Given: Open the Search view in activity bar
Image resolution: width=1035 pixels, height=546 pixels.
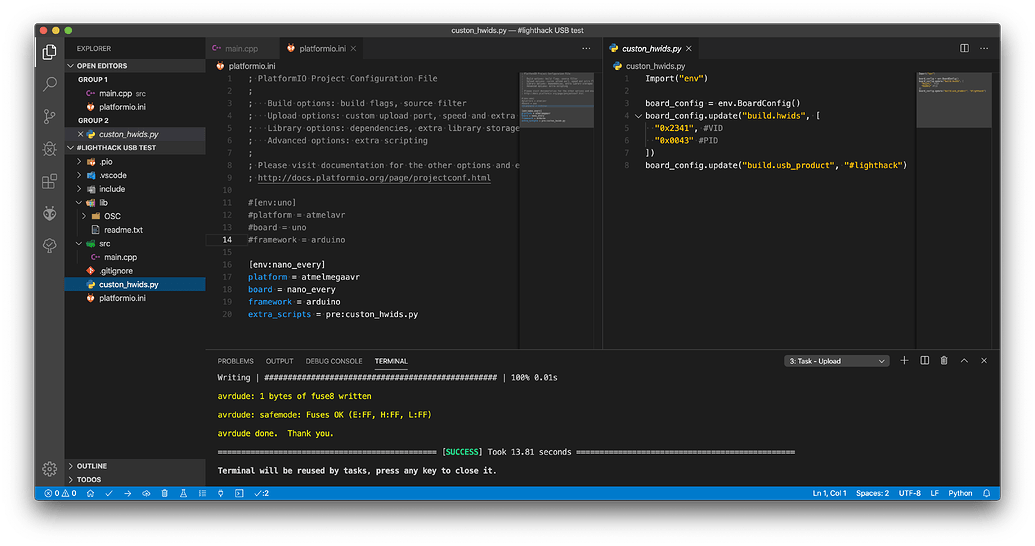Looking at the screenshot, I should (x=49, y=84).
